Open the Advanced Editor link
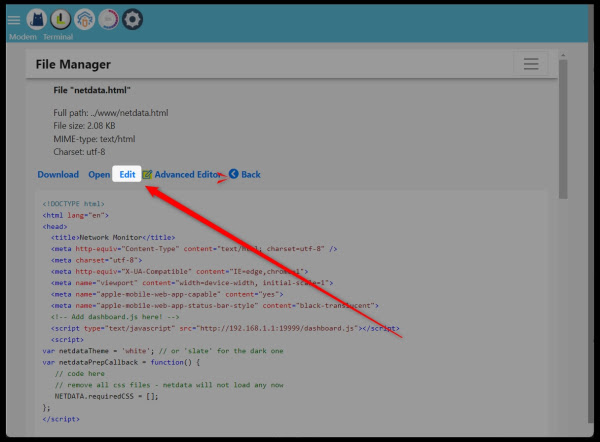Screen dimensions: 600x442 [188, 175]
